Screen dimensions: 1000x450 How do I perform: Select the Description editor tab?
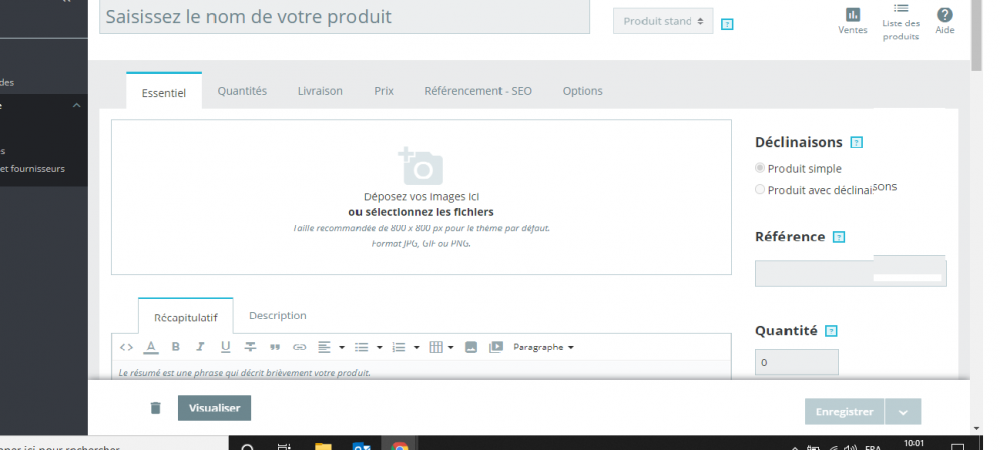[277, 316]
